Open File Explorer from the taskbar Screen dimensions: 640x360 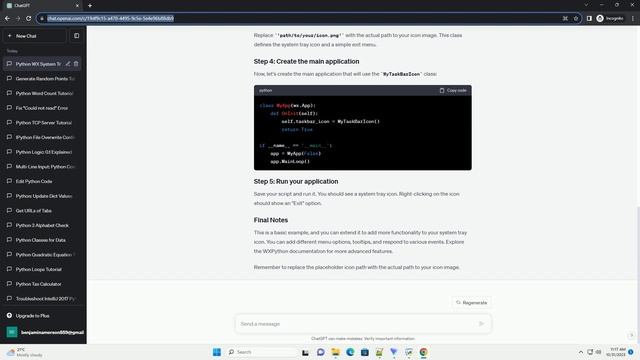click(x=335, y=352)
